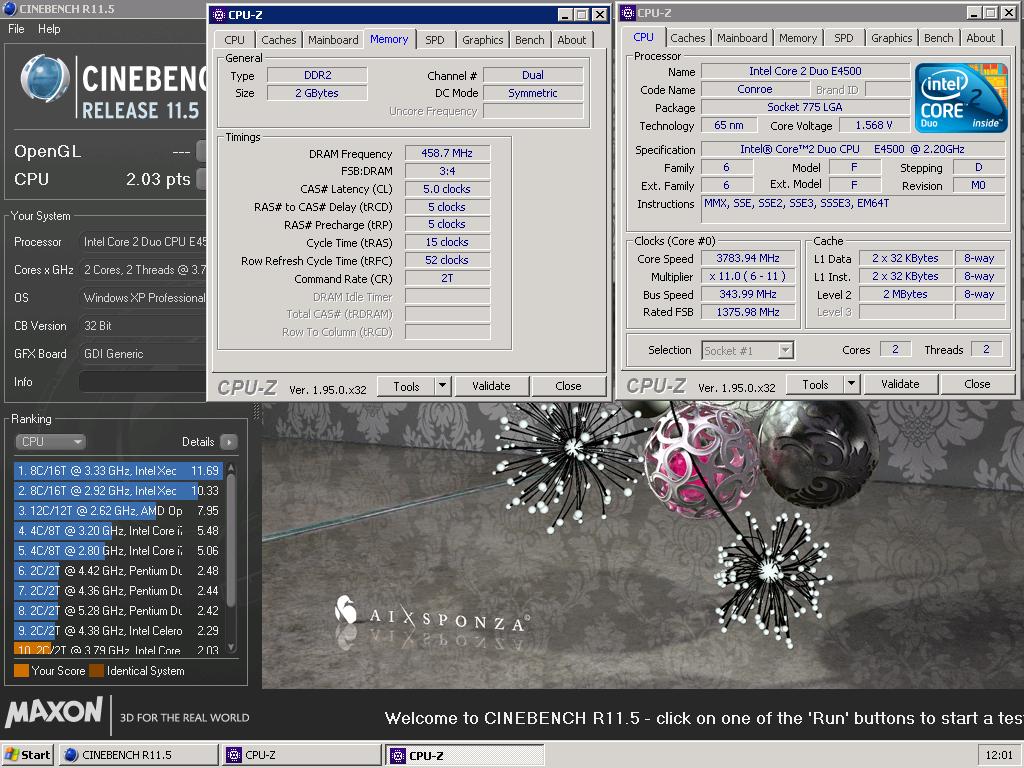Screen dimensions: 1024x768
Task: Click Validate in right CPU-Z window
Action: (x=900, y=384)
